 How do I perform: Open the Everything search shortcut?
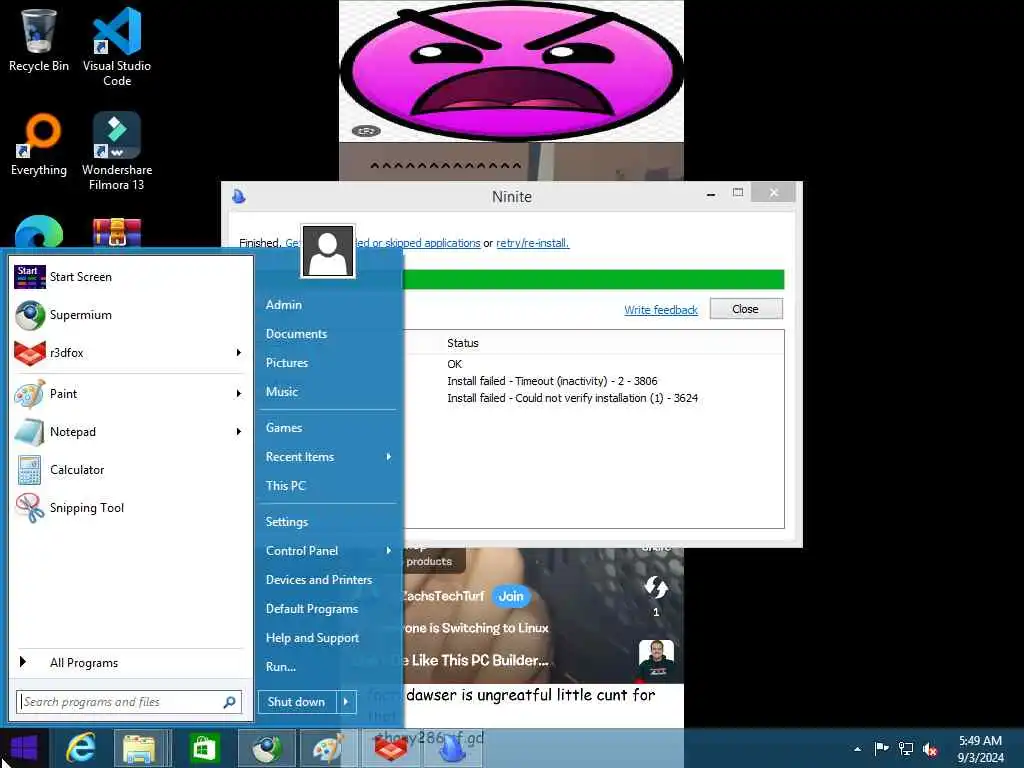(x=39, y=144)
